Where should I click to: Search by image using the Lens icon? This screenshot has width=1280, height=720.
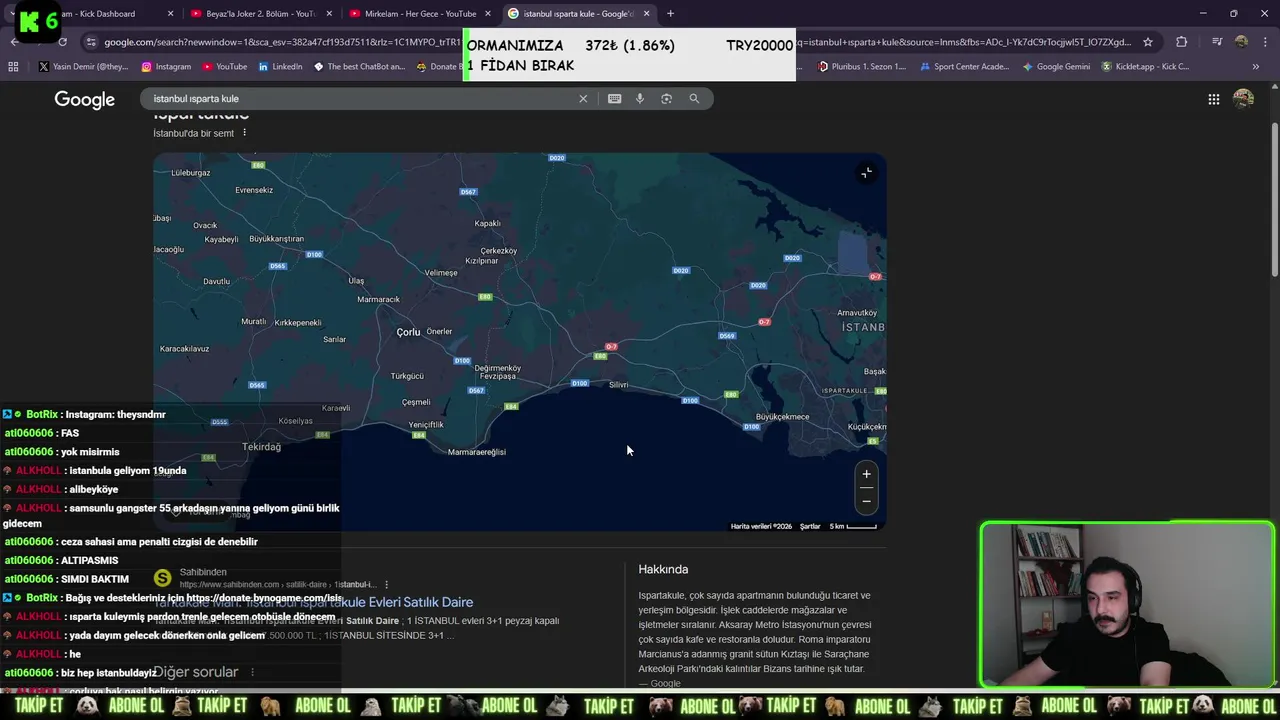666,99
